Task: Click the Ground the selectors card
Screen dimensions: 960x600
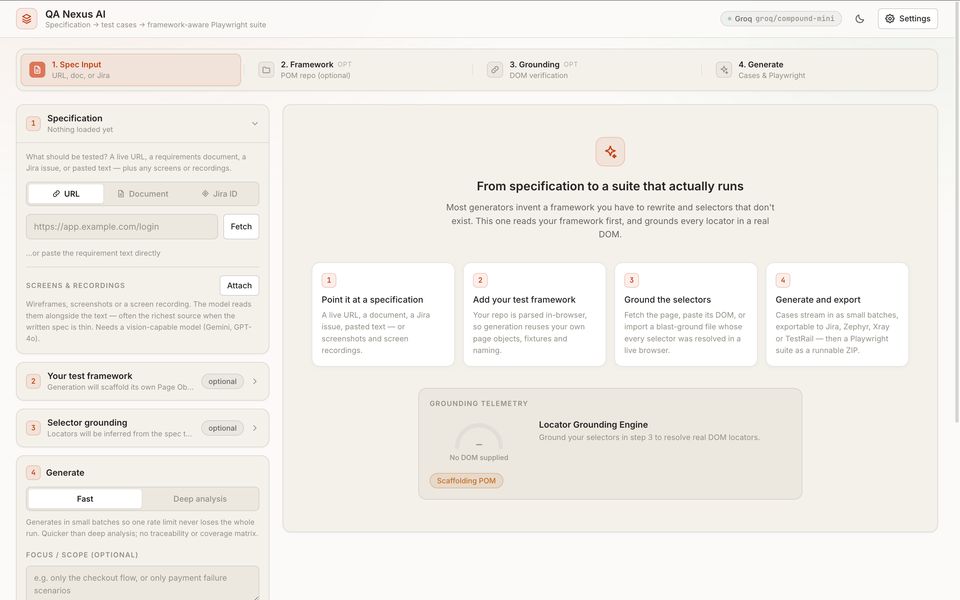Action: click(686, 315)
